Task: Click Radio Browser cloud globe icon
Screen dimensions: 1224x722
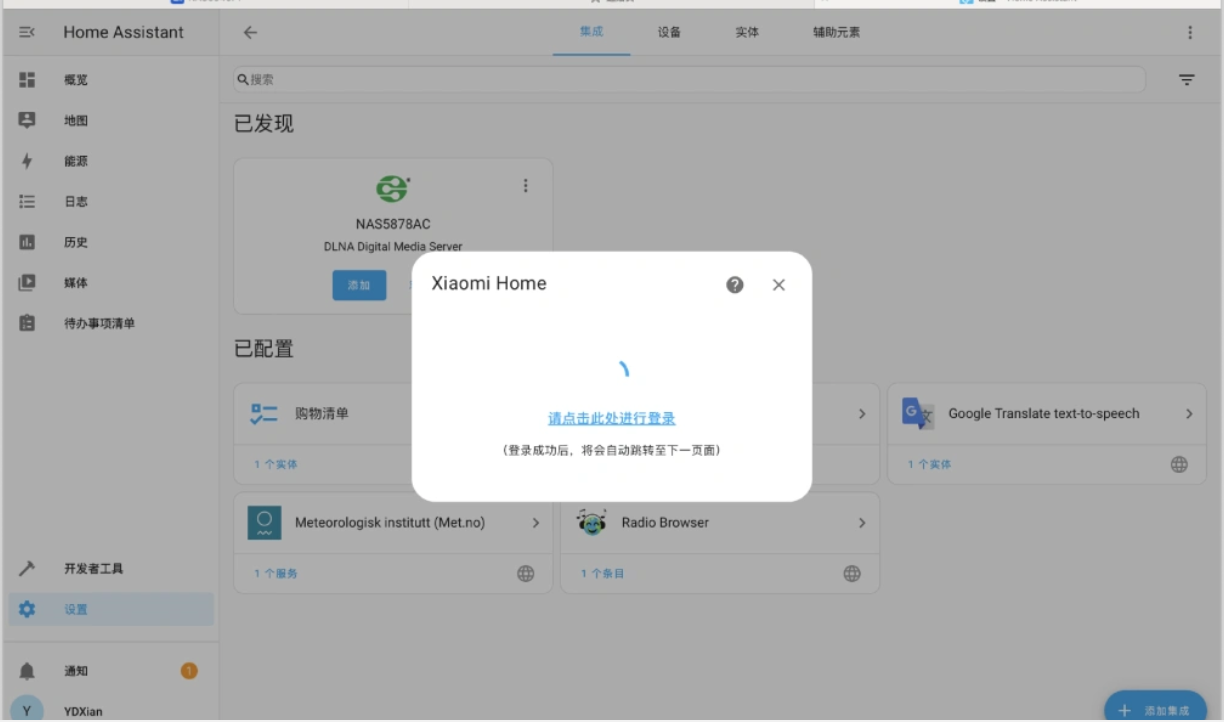Action: pos(852,573)
